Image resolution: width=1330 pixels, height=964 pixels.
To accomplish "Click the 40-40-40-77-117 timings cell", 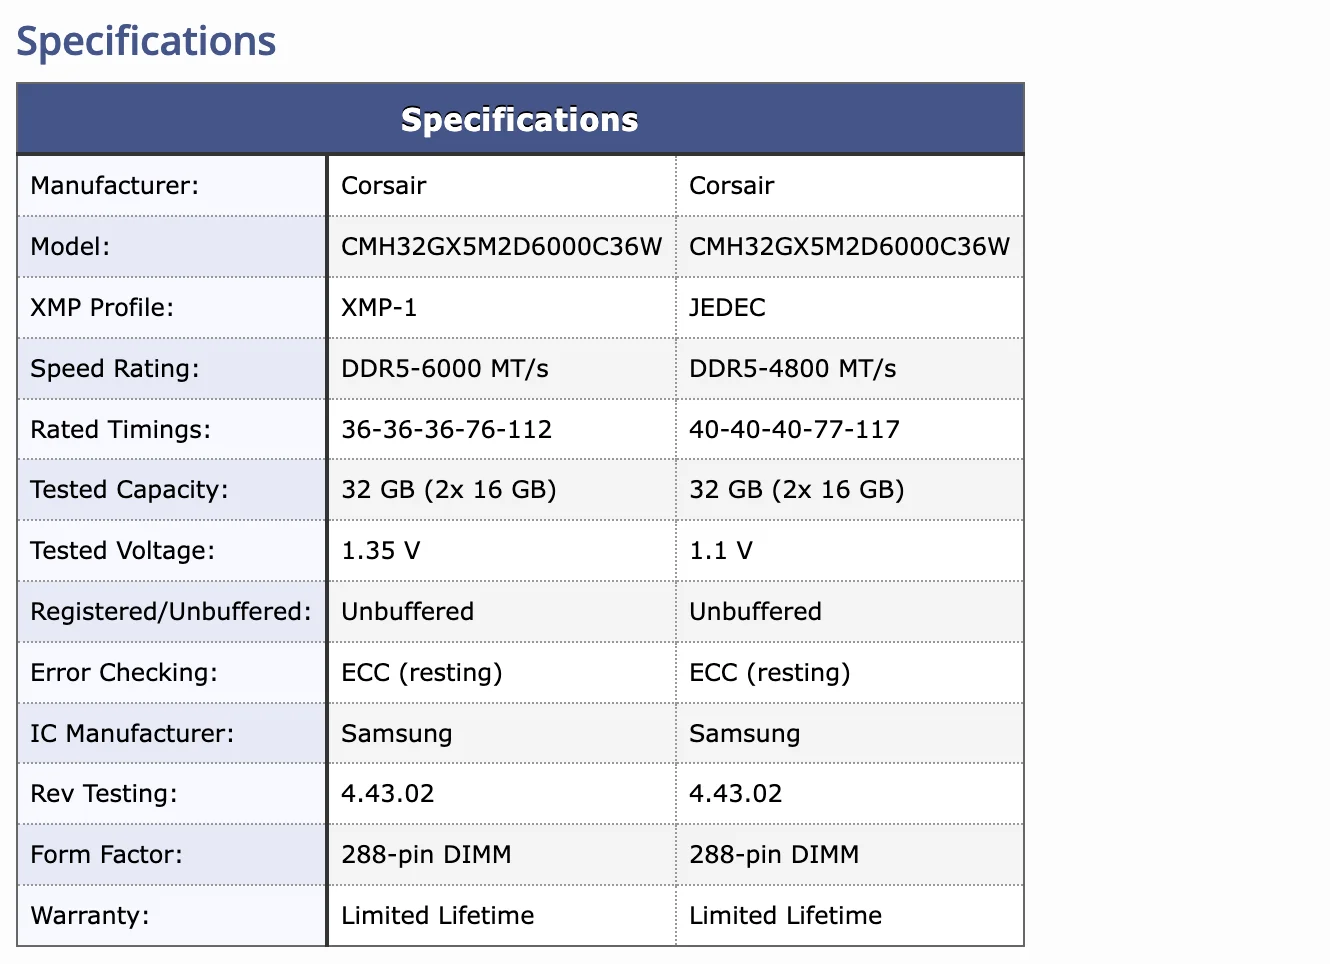I will pyautogui.click(x=850, y=430).
